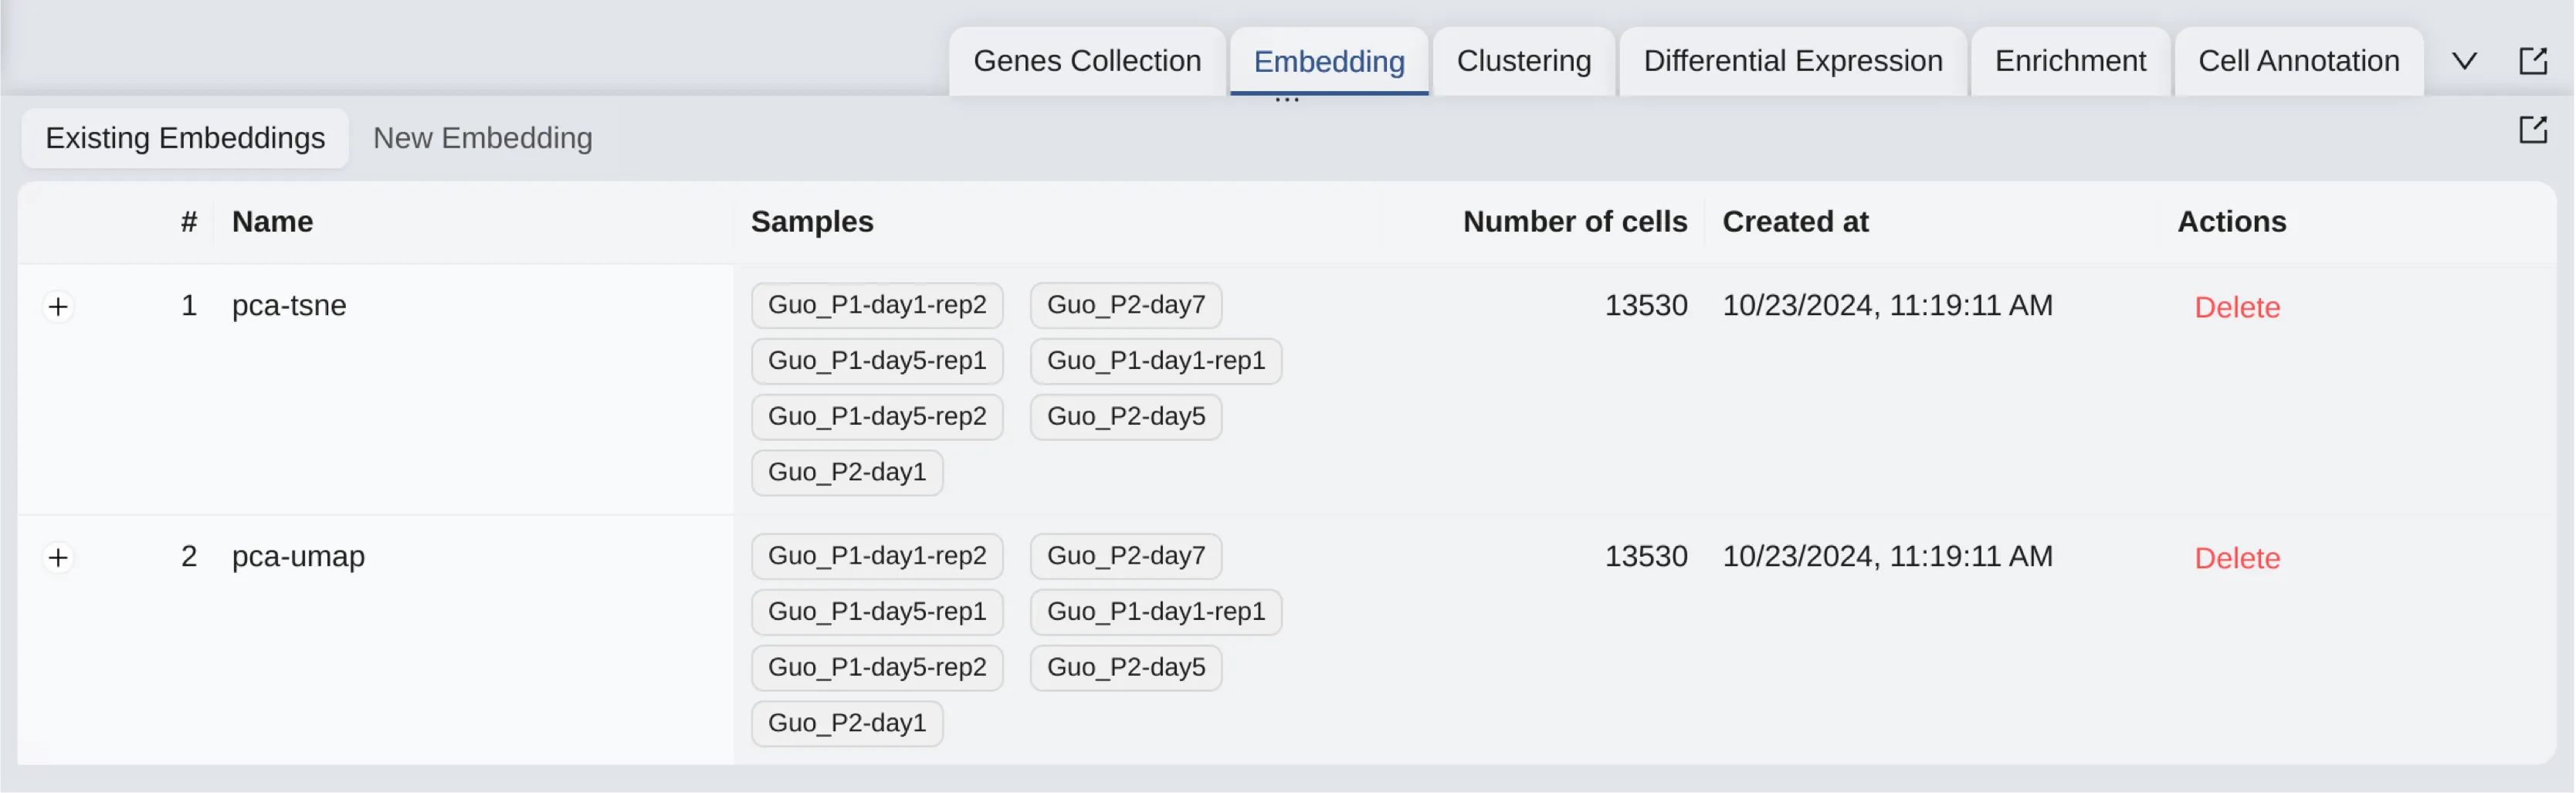The image size is (2576, 793).
Task: Expand the pca-umap row details
Action: [x=58, y=557]
